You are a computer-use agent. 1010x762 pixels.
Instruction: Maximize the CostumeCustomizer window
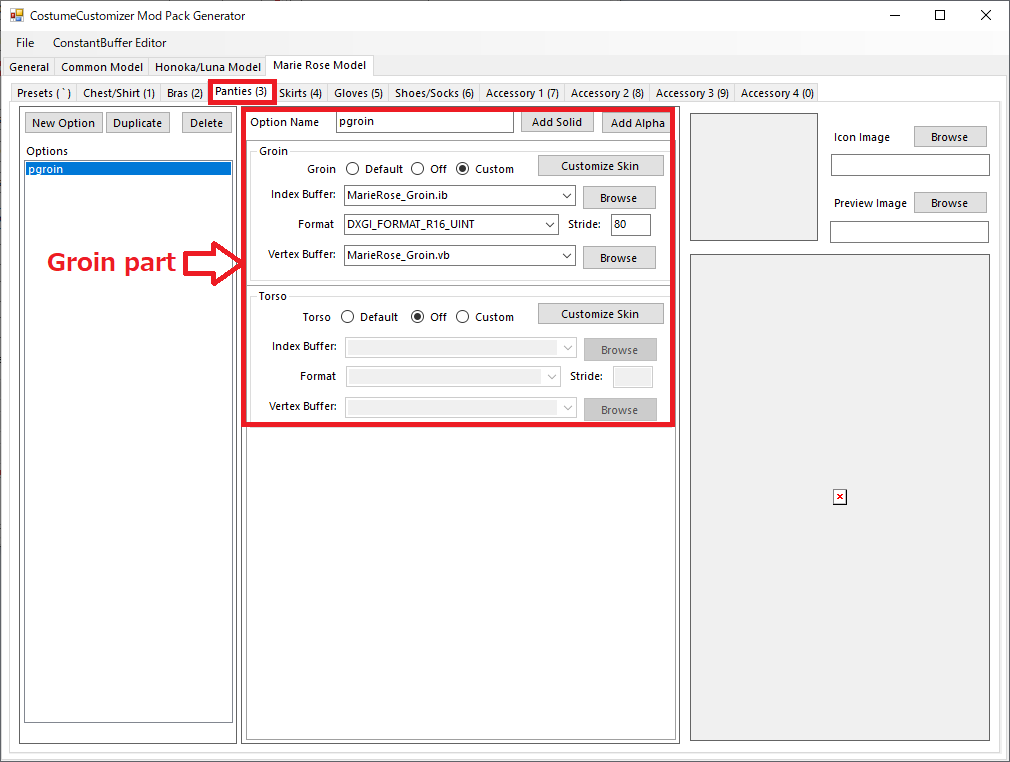pyautogui.click(x=940, y=15)
